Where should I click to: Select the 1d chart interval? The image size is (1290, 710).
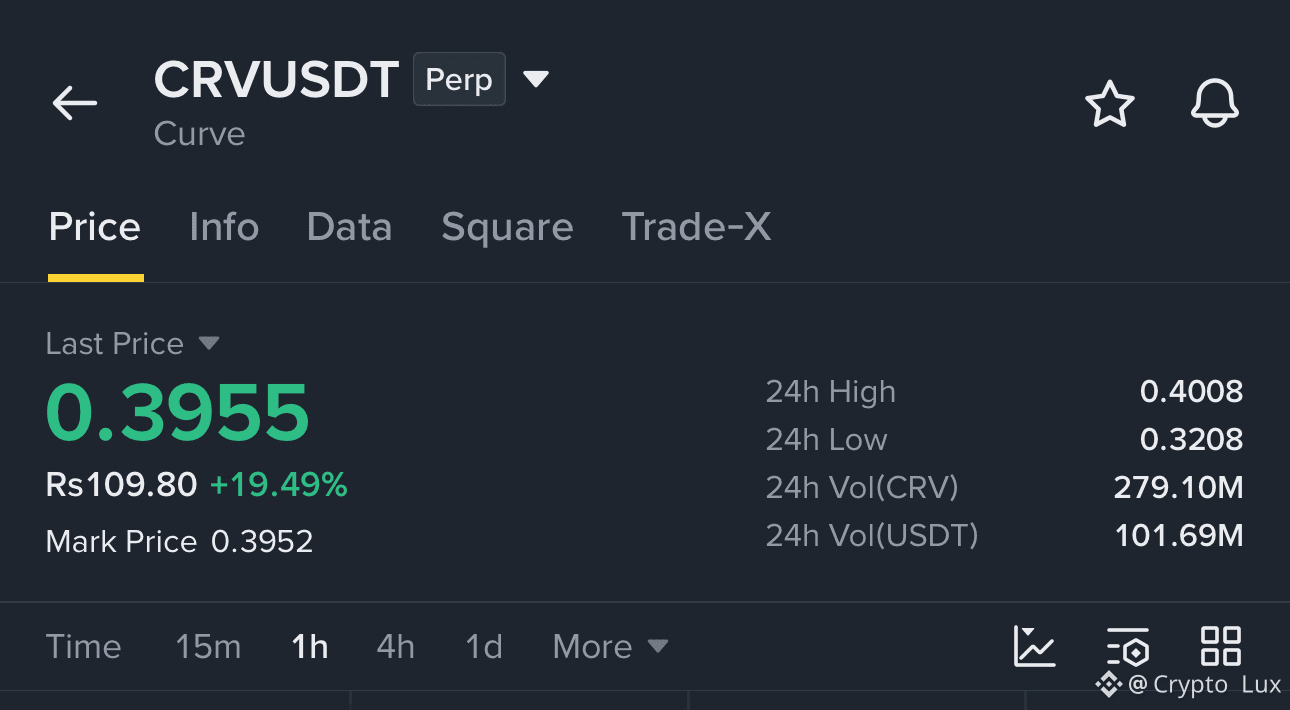(484, 647)
